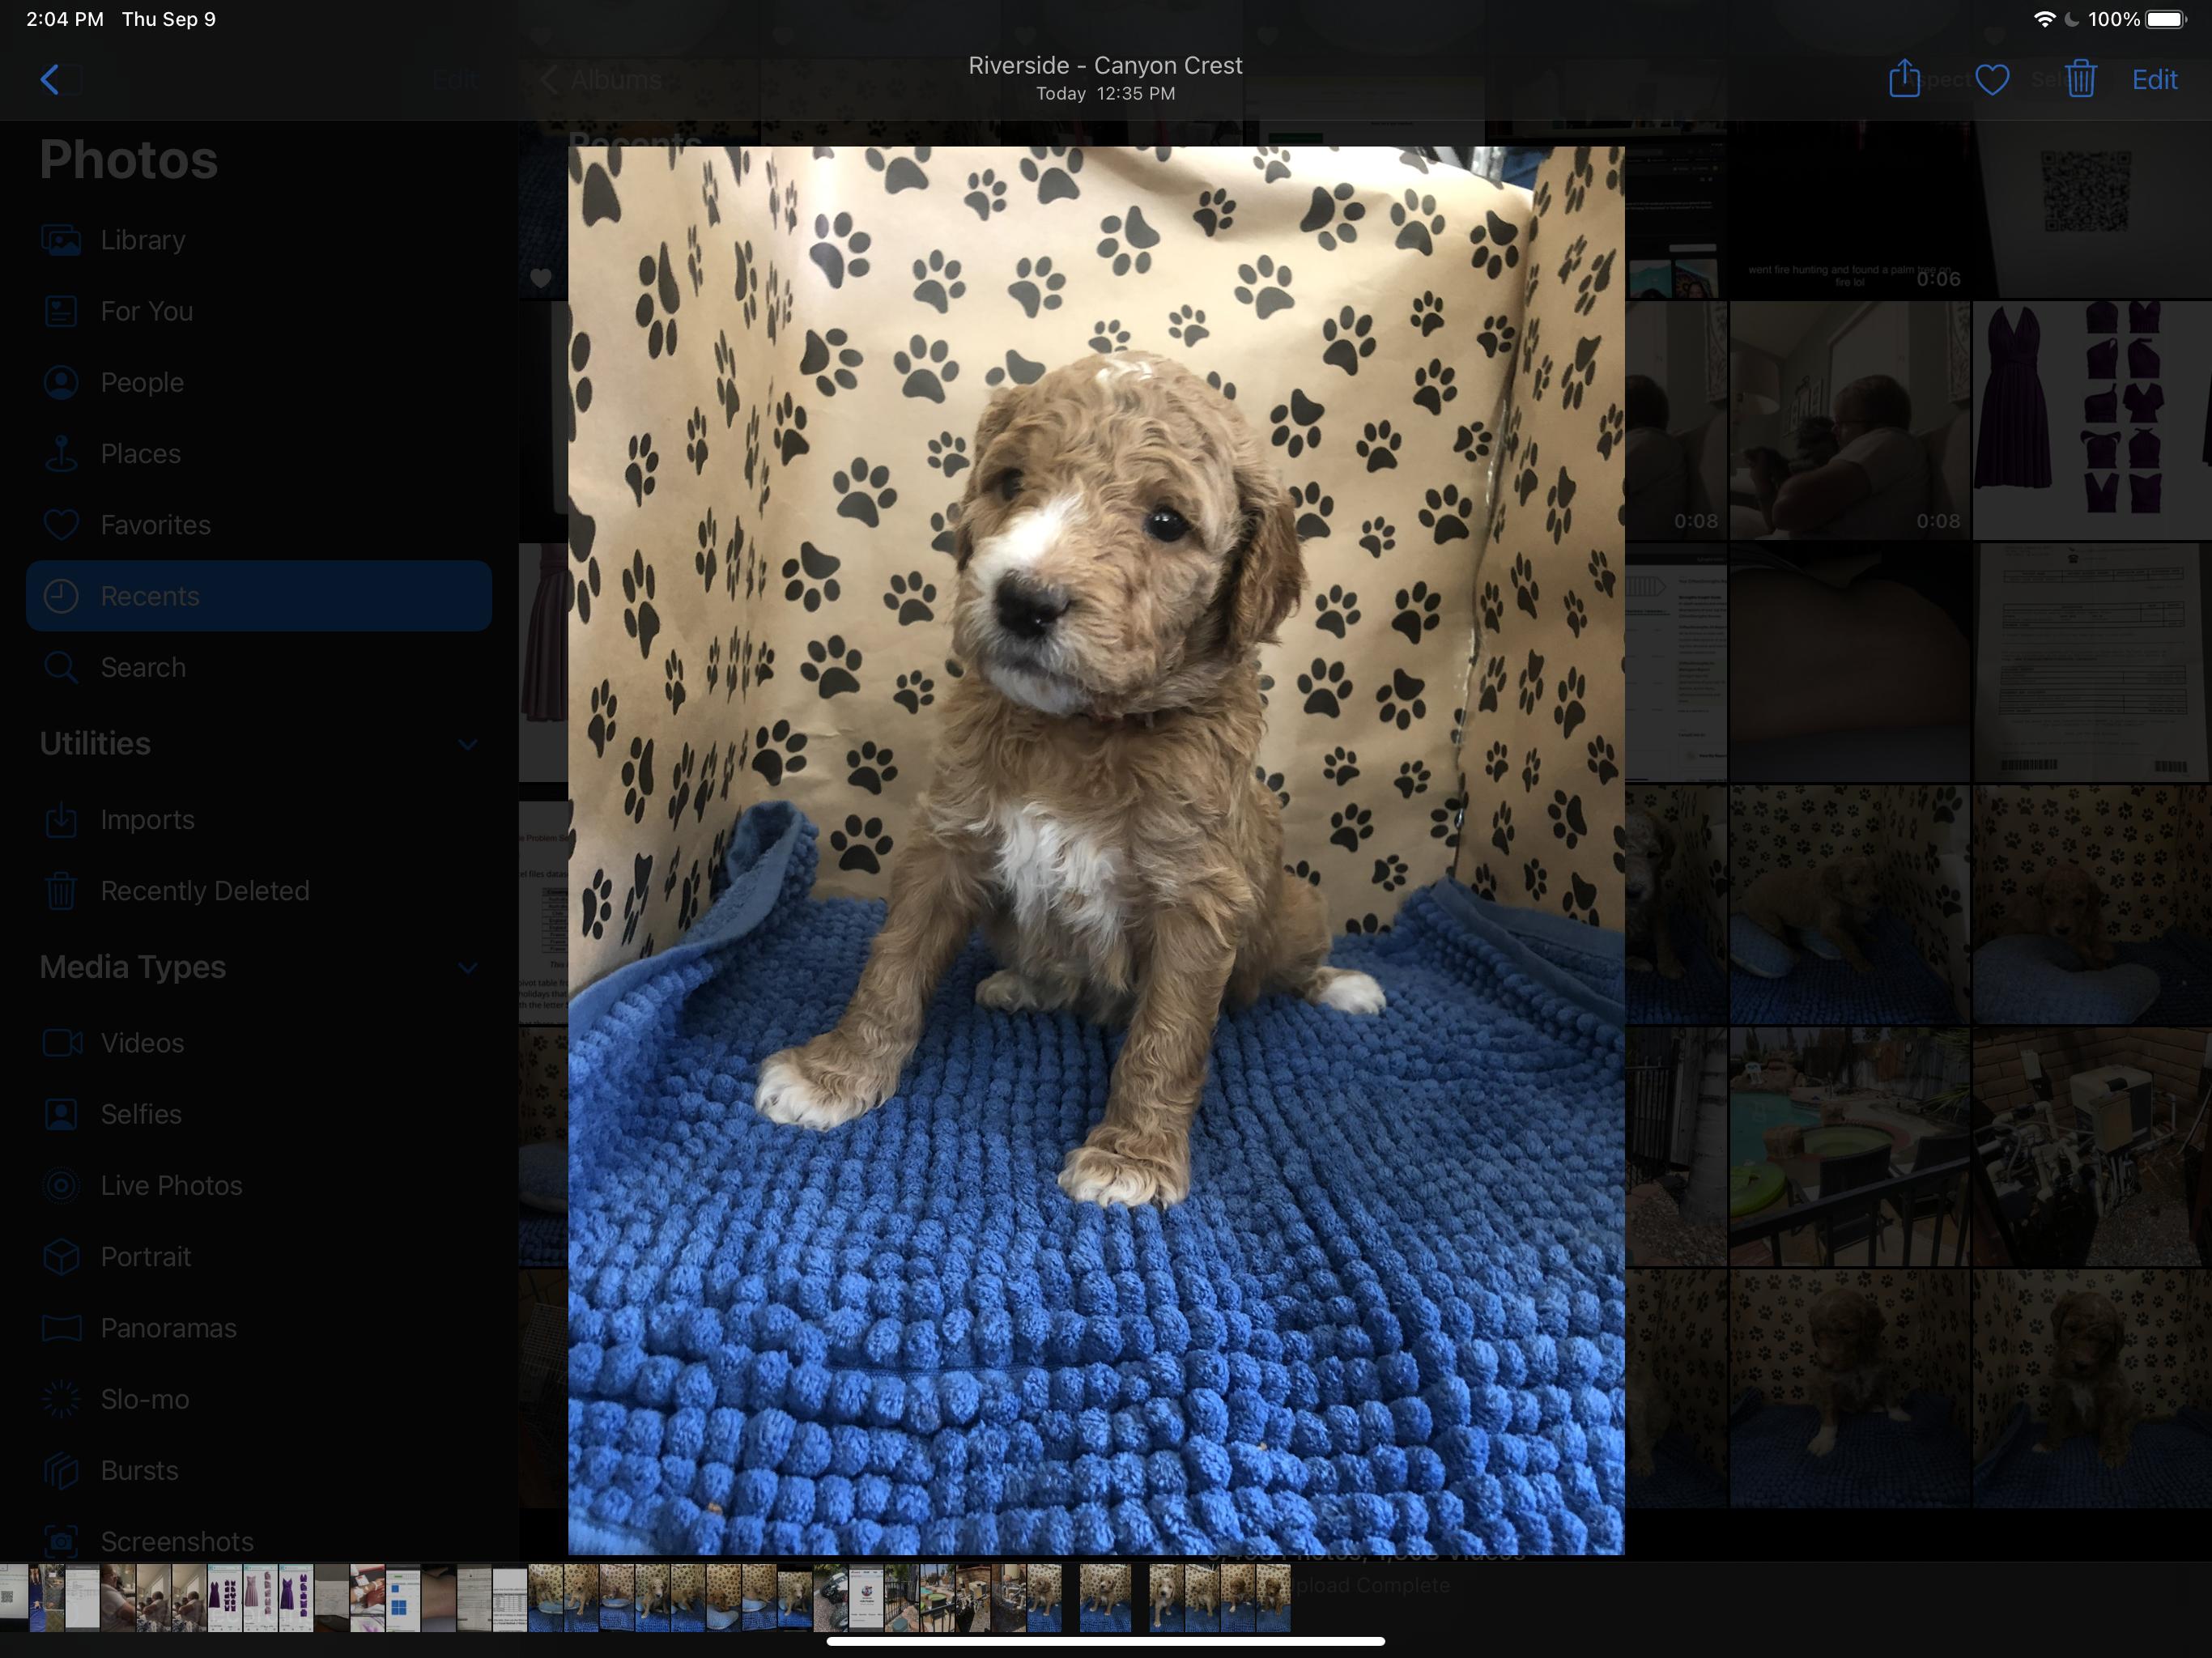The width and height of the screenshot is (2212, 1658).
Task: Open the share sheet icon
Action: (1904, 79)
